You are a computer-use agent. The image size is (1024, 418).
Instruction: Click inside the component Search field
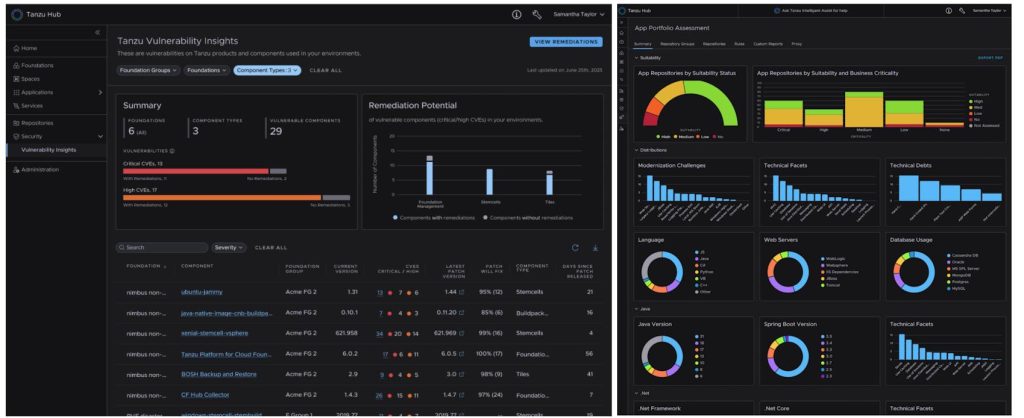pyautogui.click(x=161, y=248)
